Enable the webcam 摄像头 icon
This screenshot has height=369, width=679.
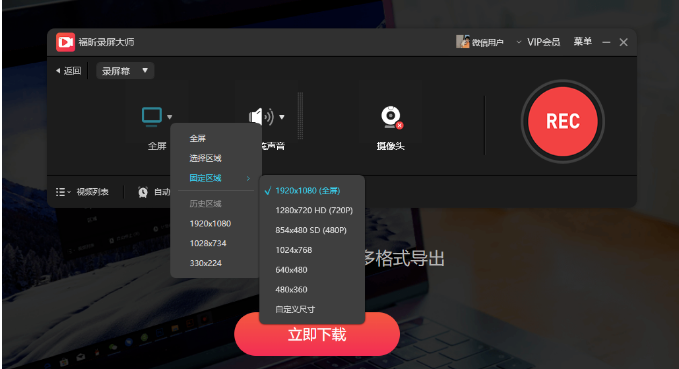point(391,117)
